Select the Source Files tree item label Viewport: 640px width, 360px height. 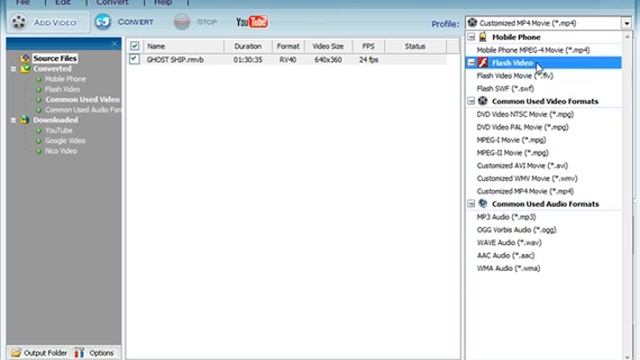[55, 58]
